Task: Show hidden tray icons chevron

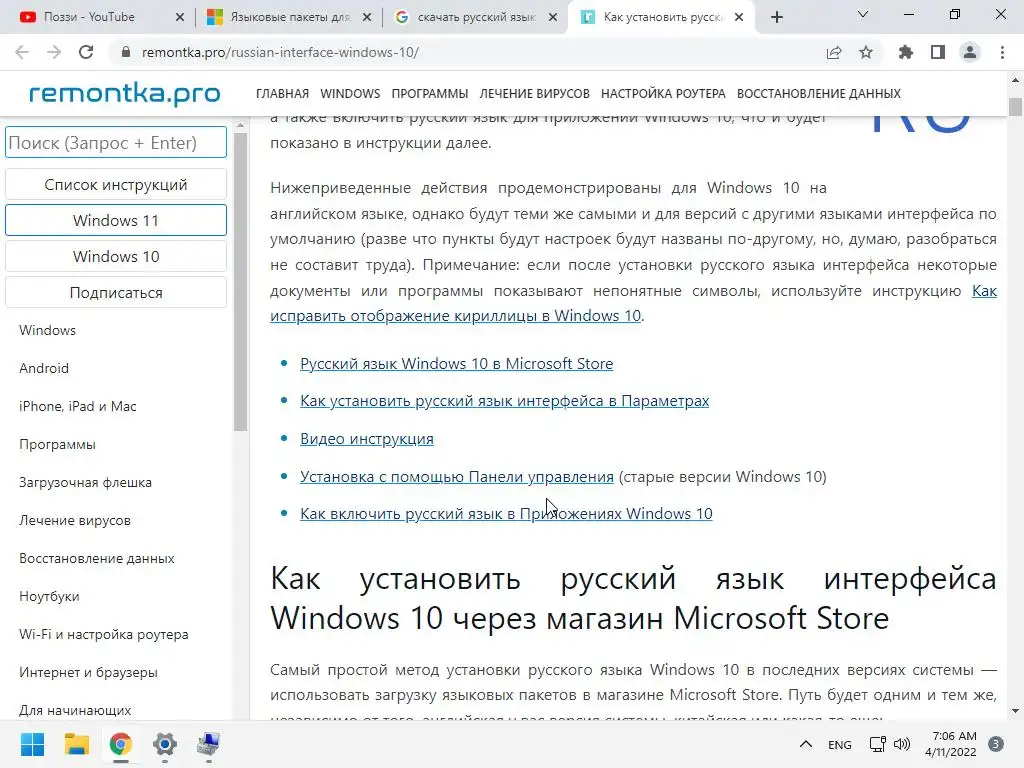Action: 806,744
